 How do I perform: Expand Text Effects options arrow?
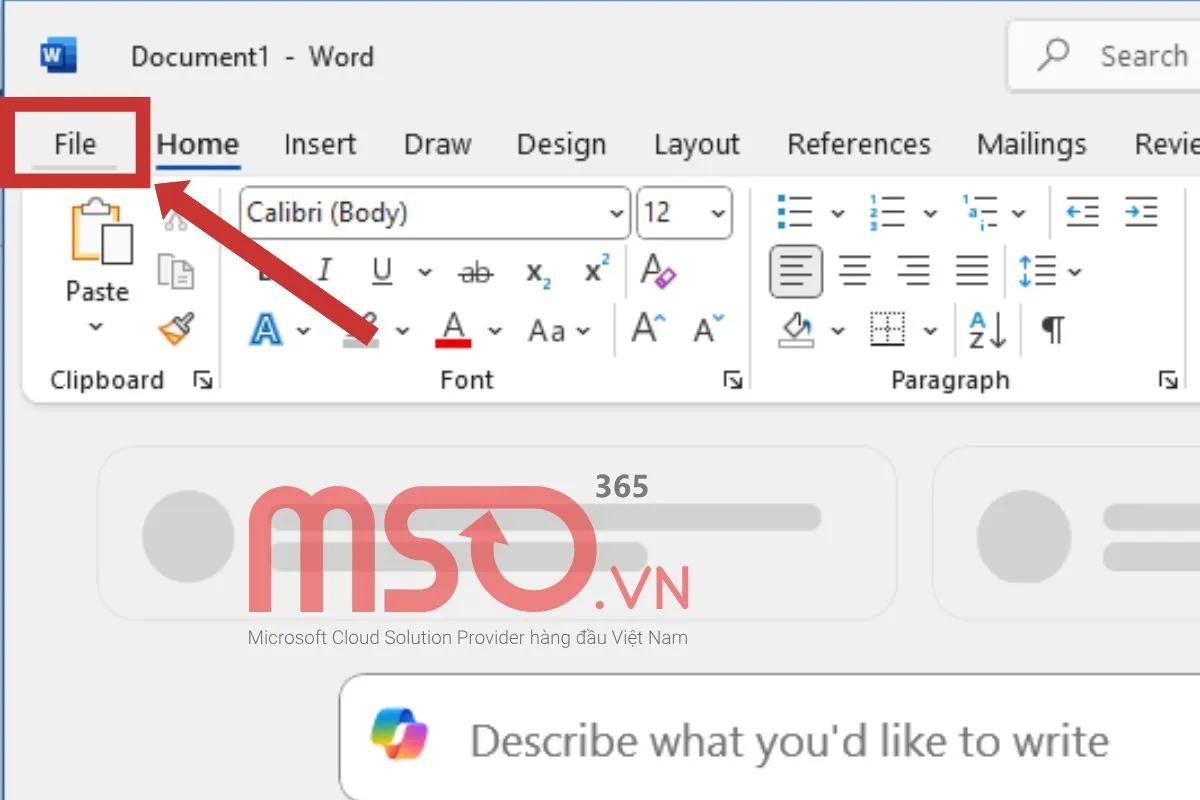[304, 331]
